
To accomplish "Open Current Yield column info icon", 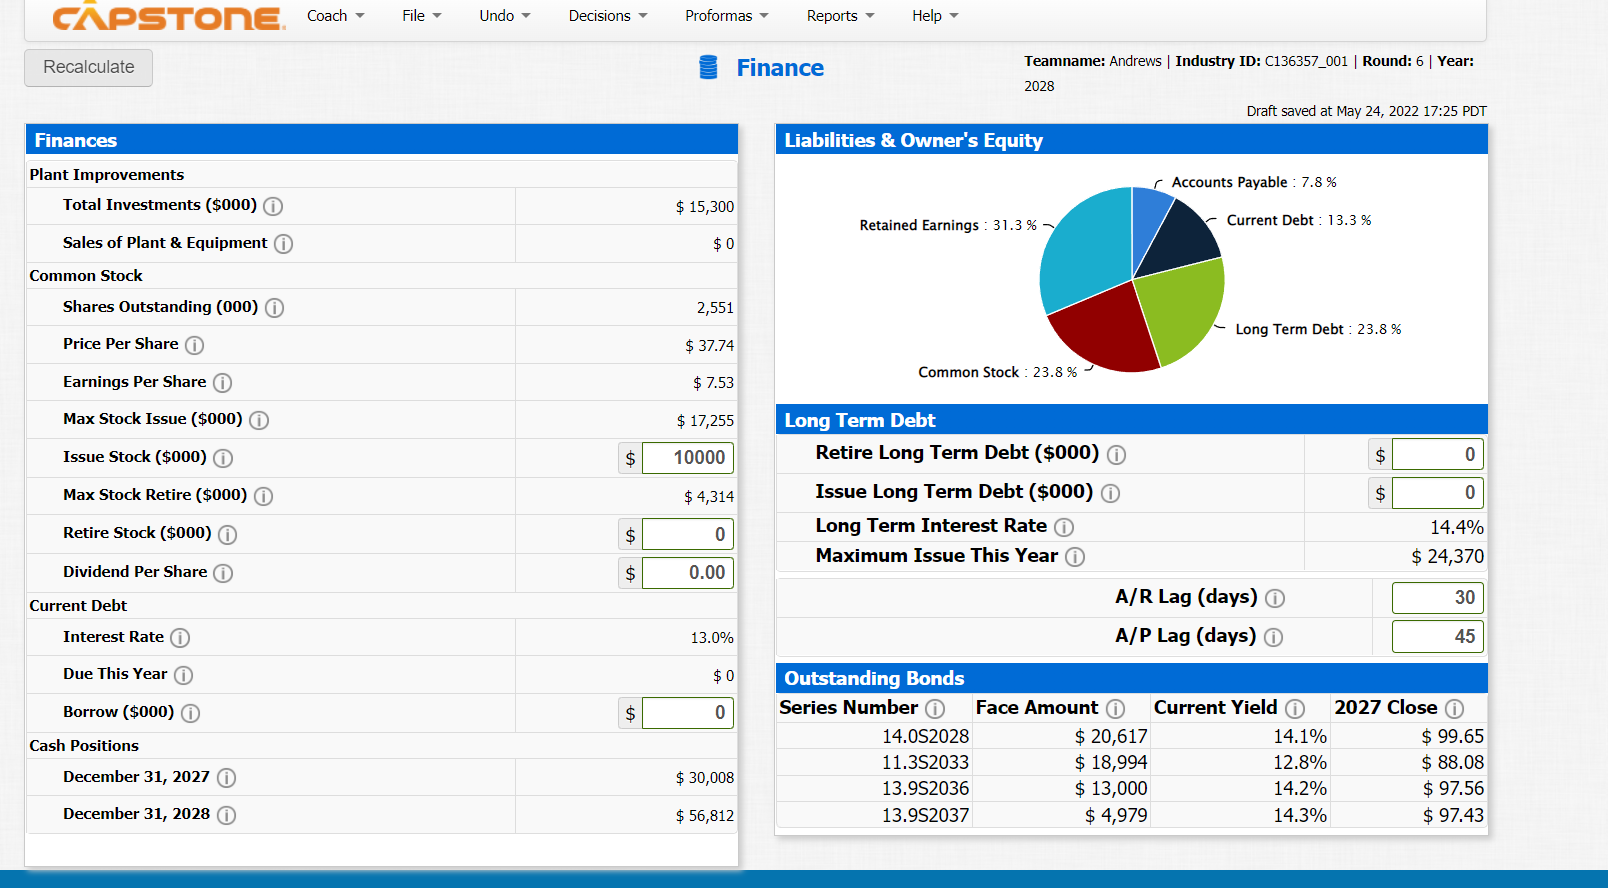I will [x=1295, y=709].
